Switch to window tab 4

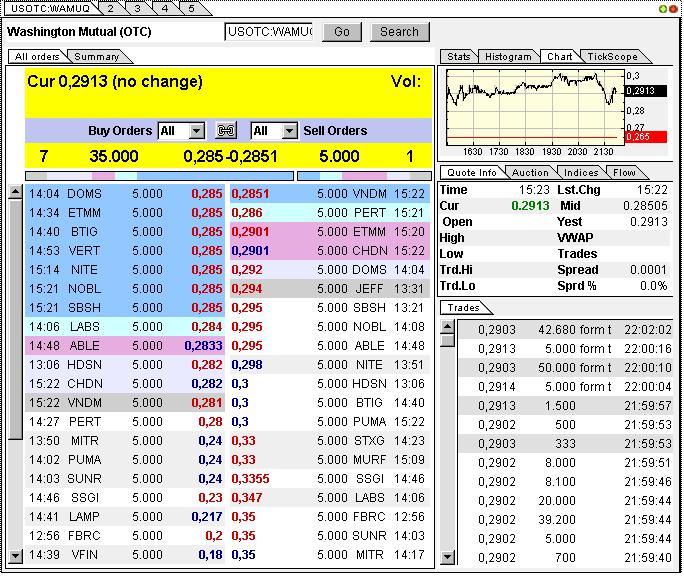(x=165, y=8)
